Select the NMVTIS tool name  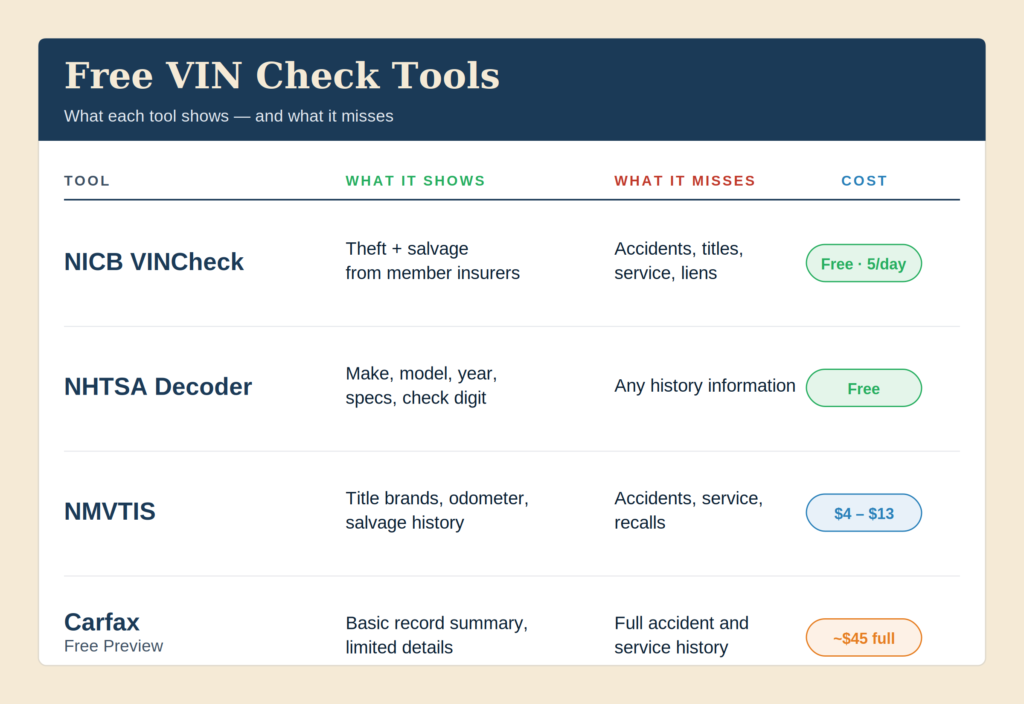(x=110, y=511)
